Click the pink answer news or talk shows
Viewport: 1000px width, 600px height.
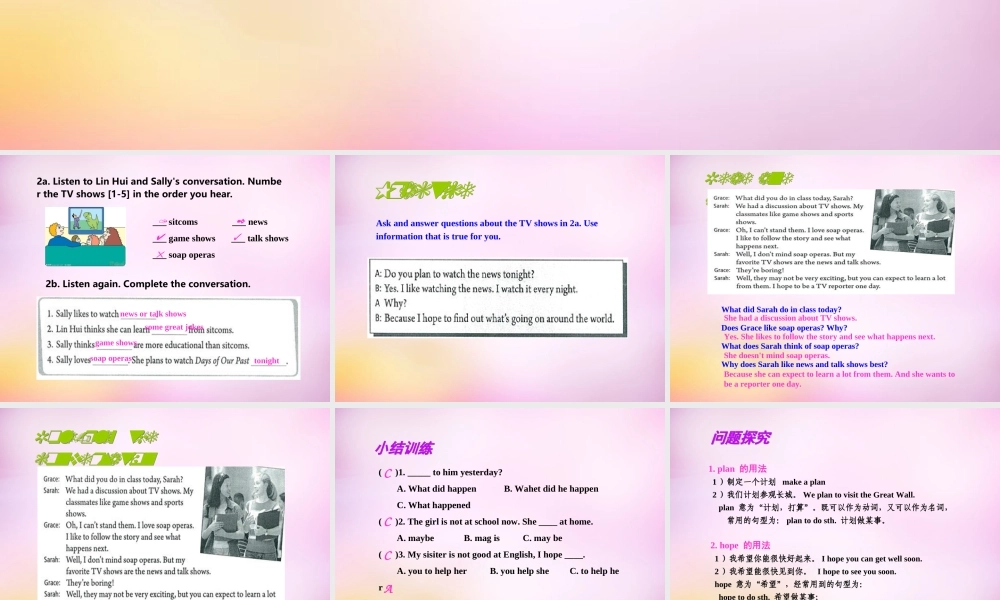coord(153,313)
